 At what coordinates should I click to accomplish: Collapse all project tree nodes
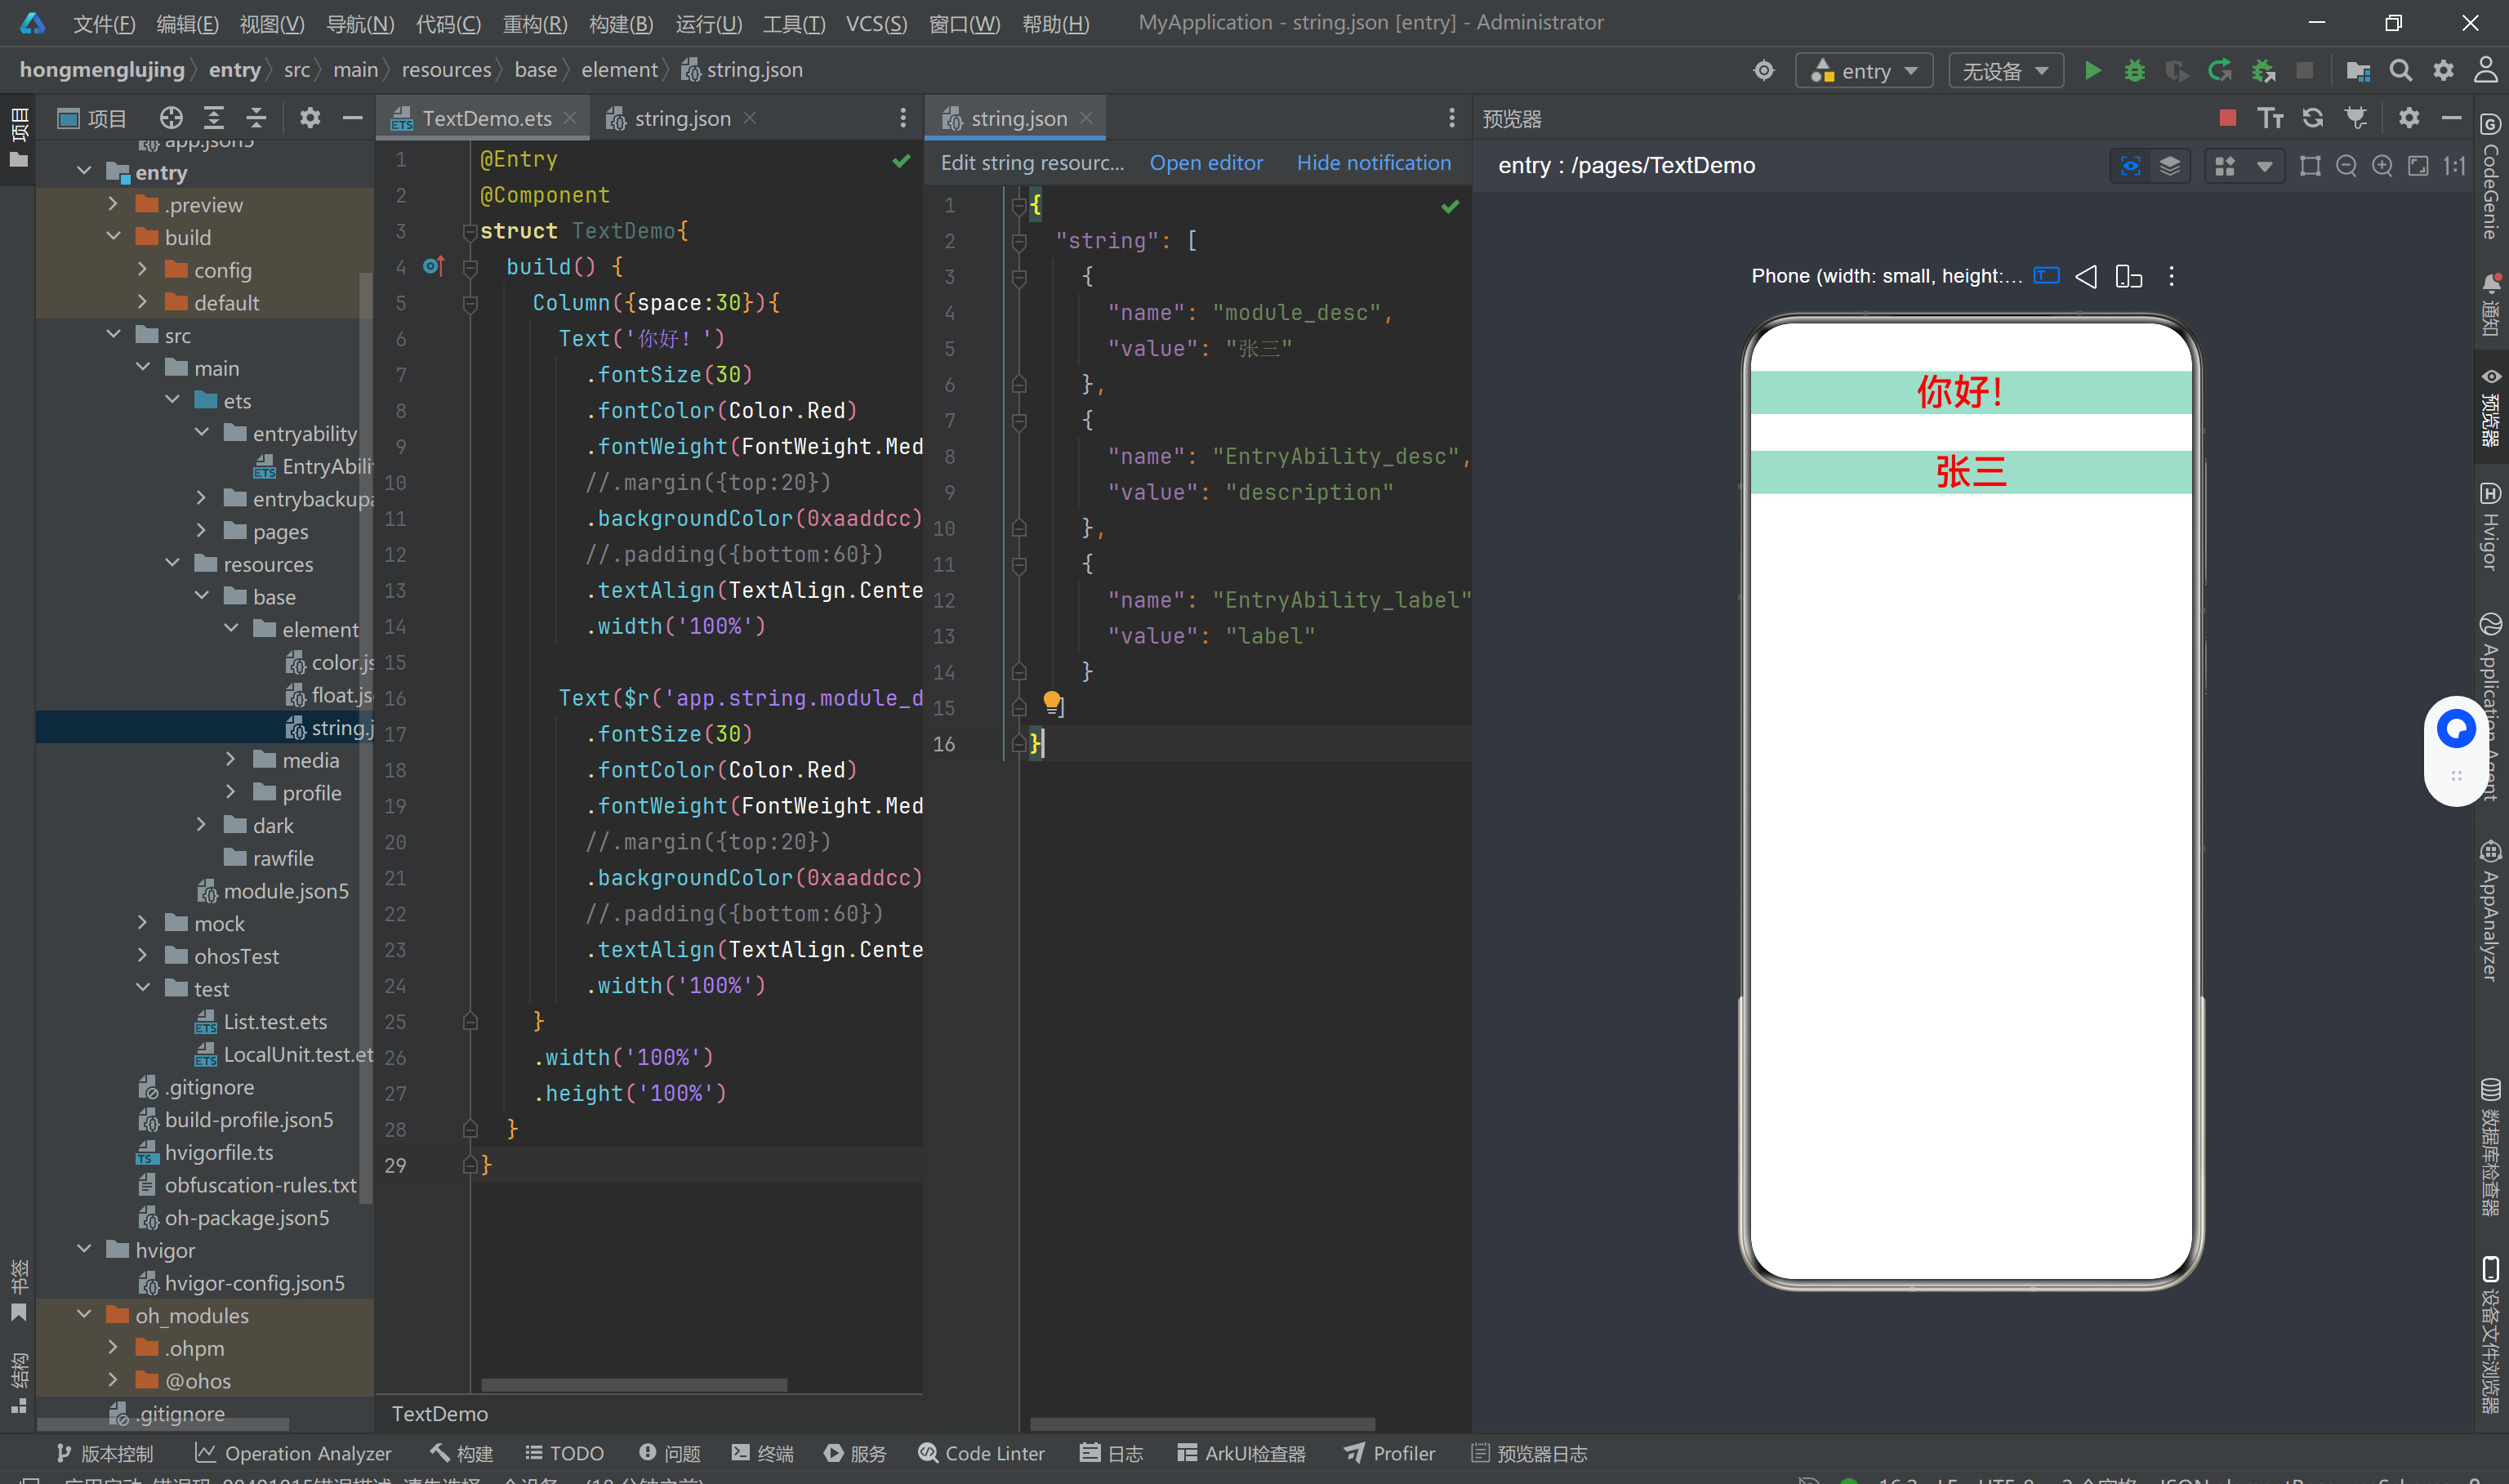click(256, 118)
